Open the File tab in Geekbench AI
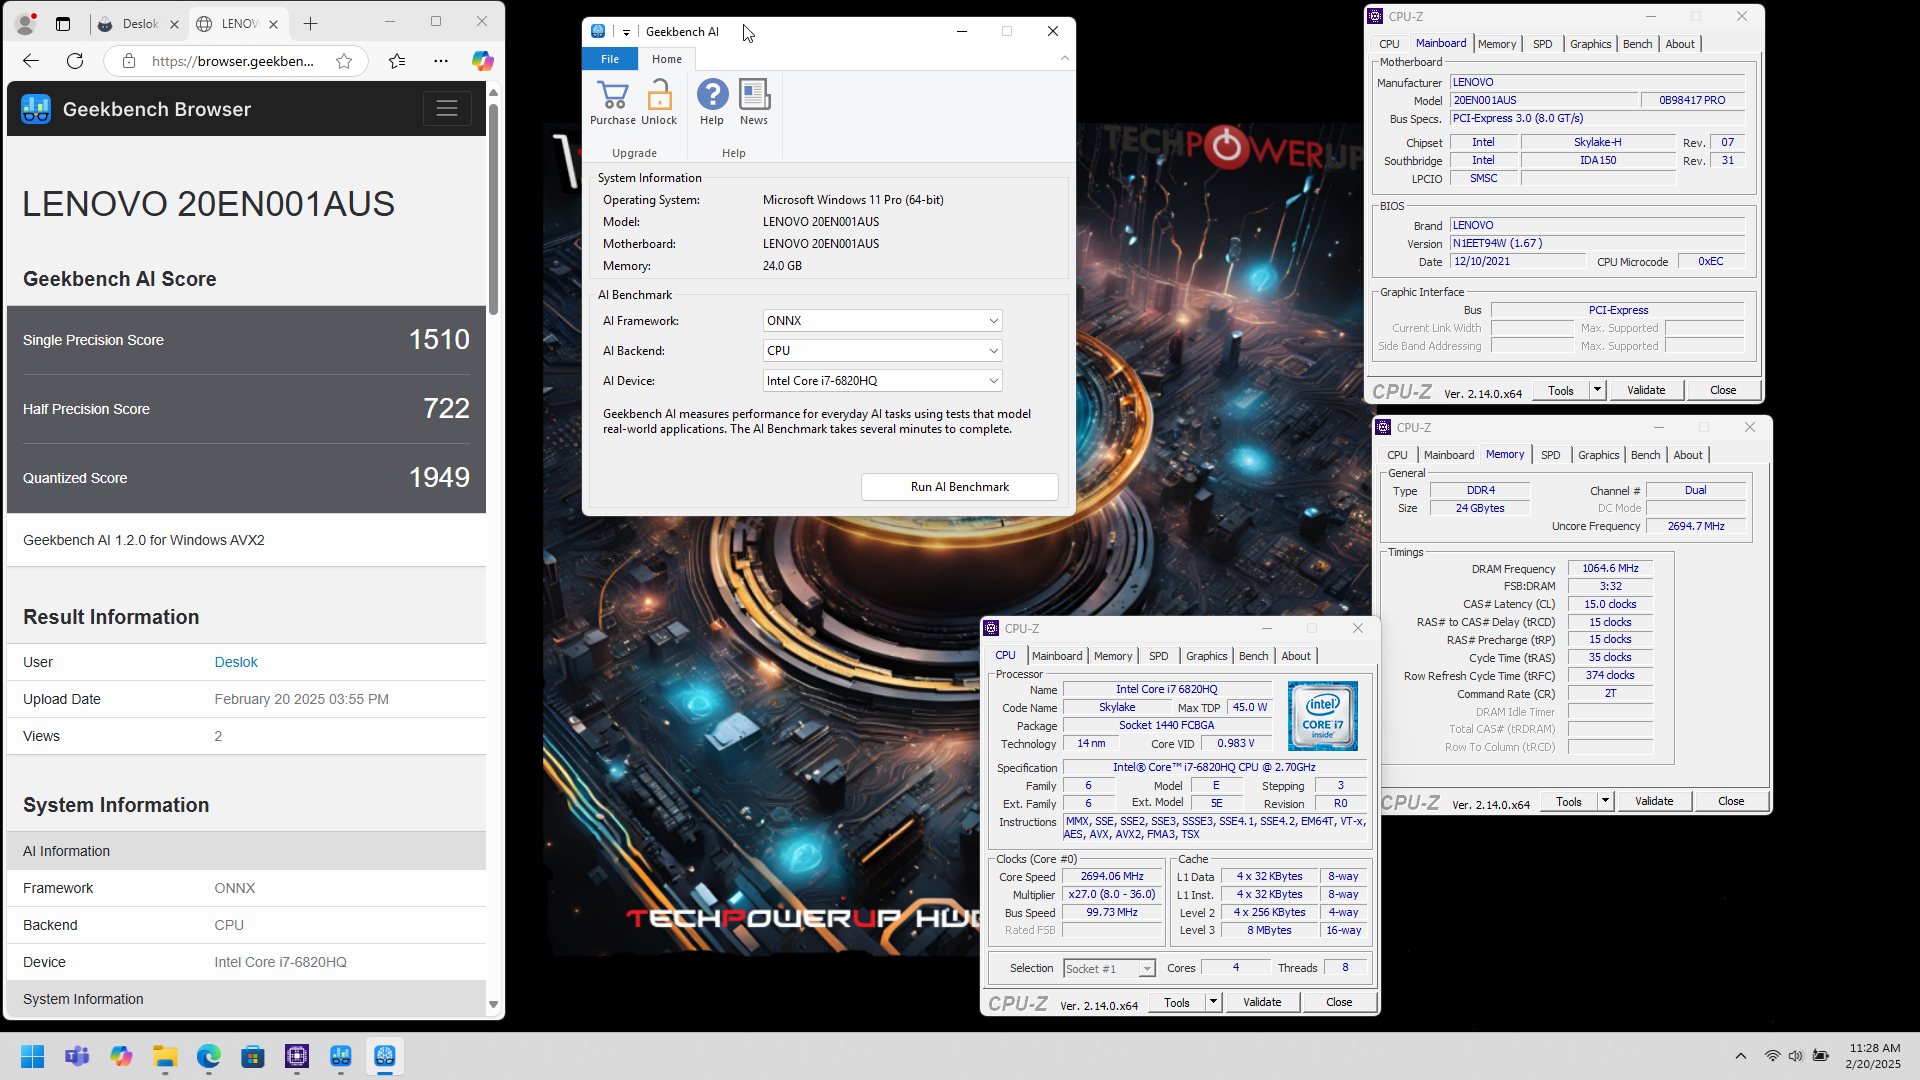 610,59
